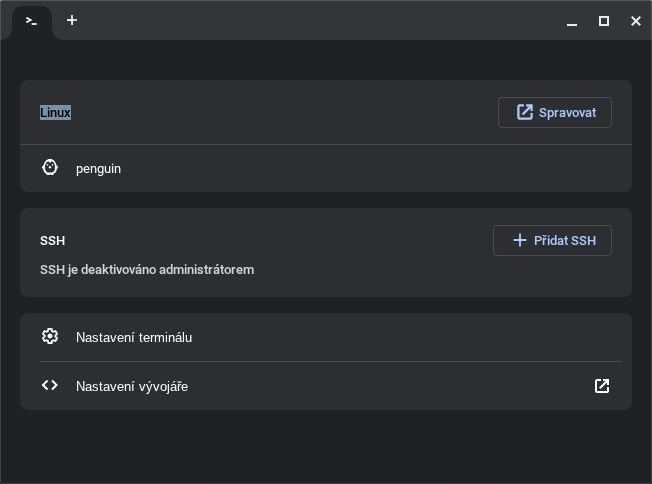This screenshot has width=652, height=484.
Task: Click the Spravovat button
Action: point(555,113)
